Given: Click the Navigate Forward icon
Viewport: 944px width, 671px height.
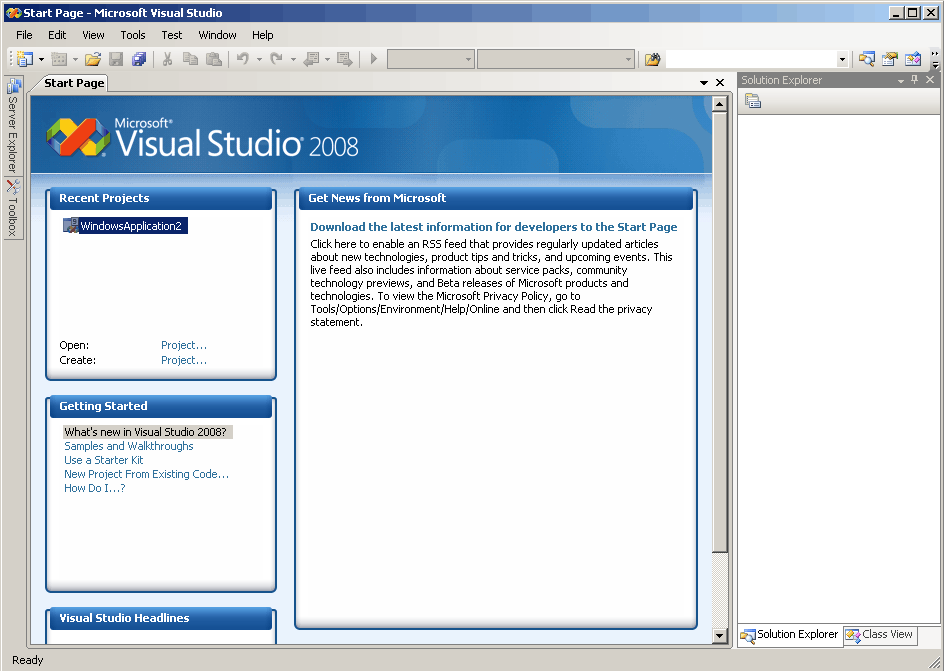Looking at the screenshot, I should coord(344,59).
